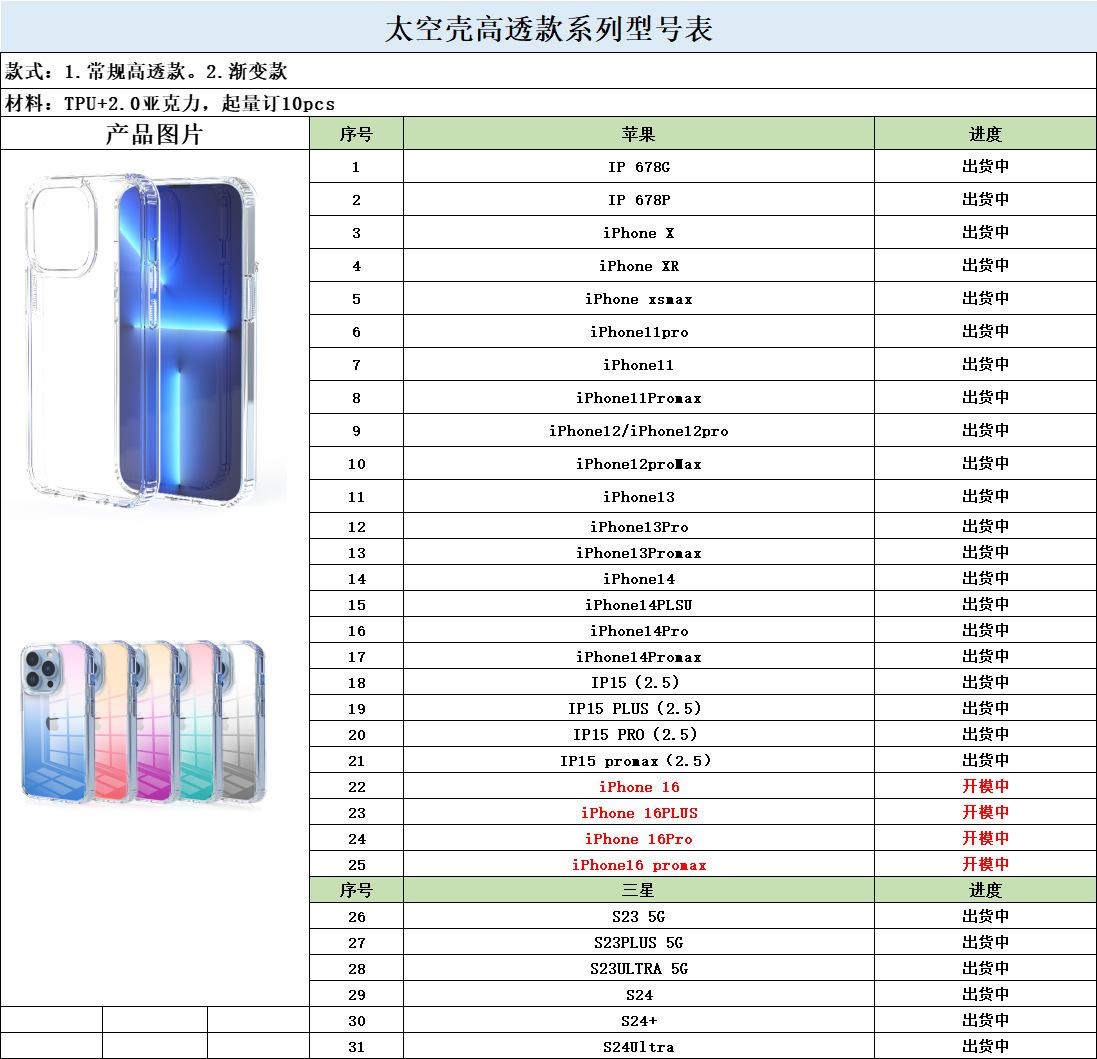The image size is (1097, 1059).
Task: Select the 出货中 status for S24Ultra
Action: point(985,1046)
